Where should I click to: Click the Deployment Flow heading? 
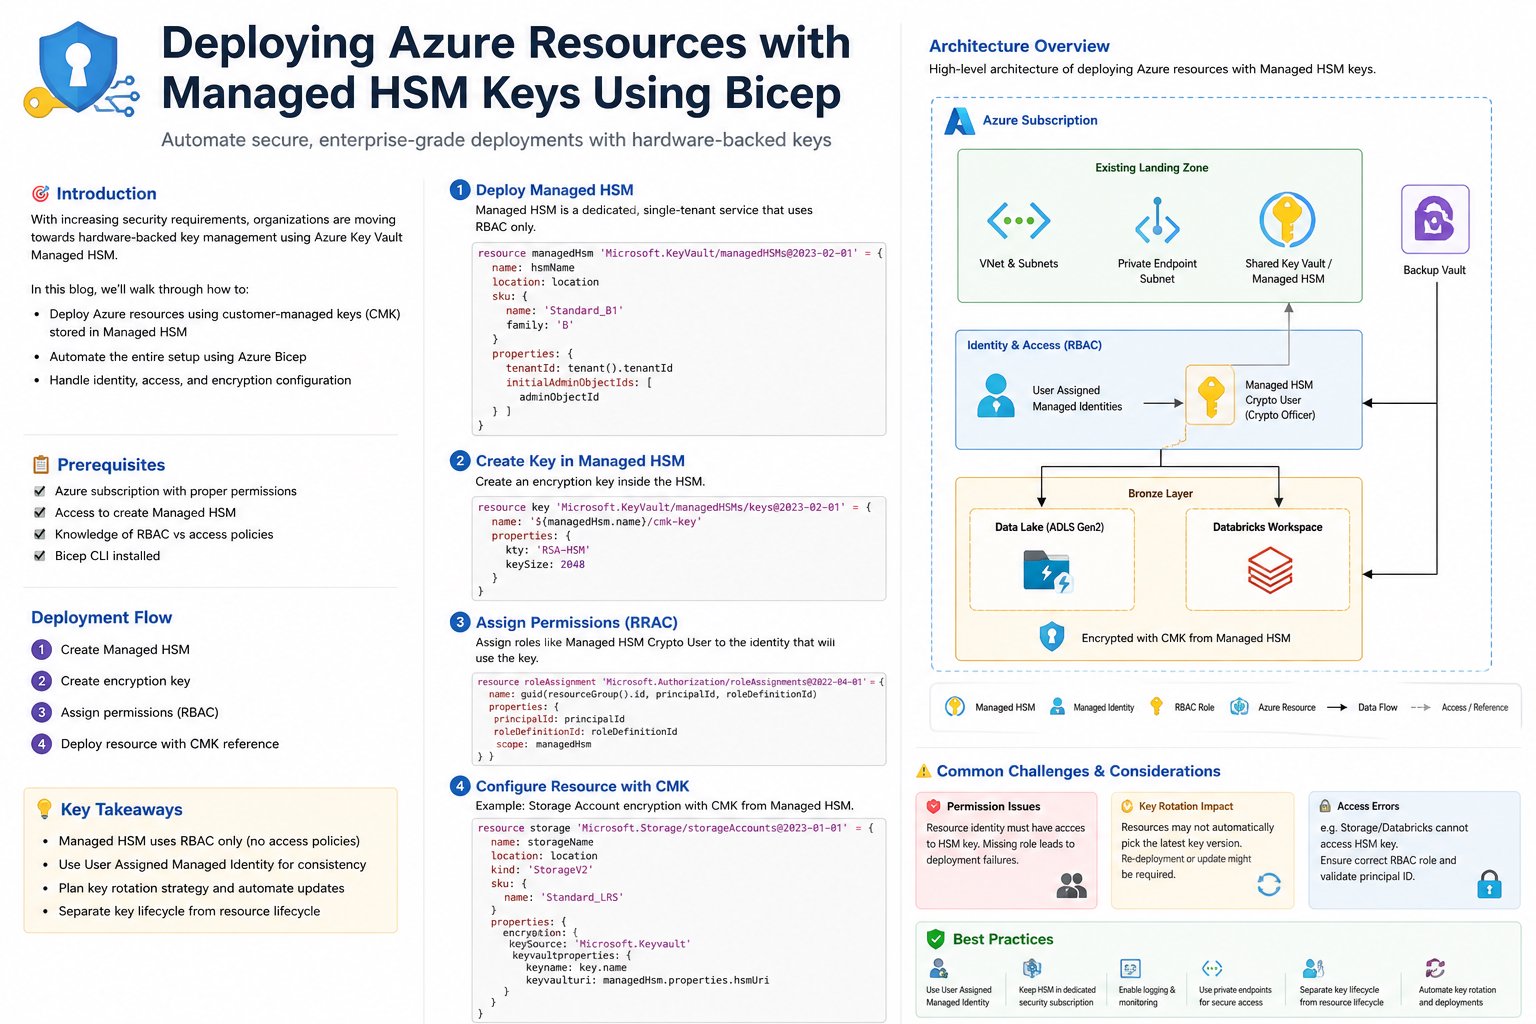[101, 617]
